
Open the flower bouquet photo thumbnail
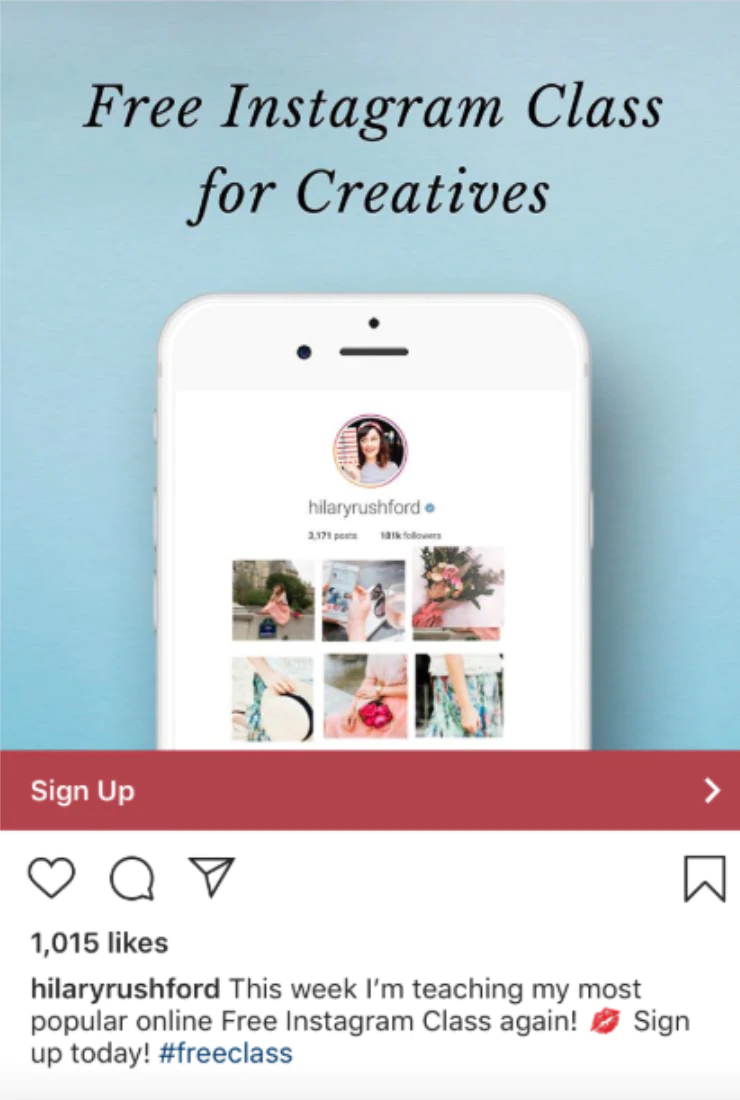[x=458, y=593]
